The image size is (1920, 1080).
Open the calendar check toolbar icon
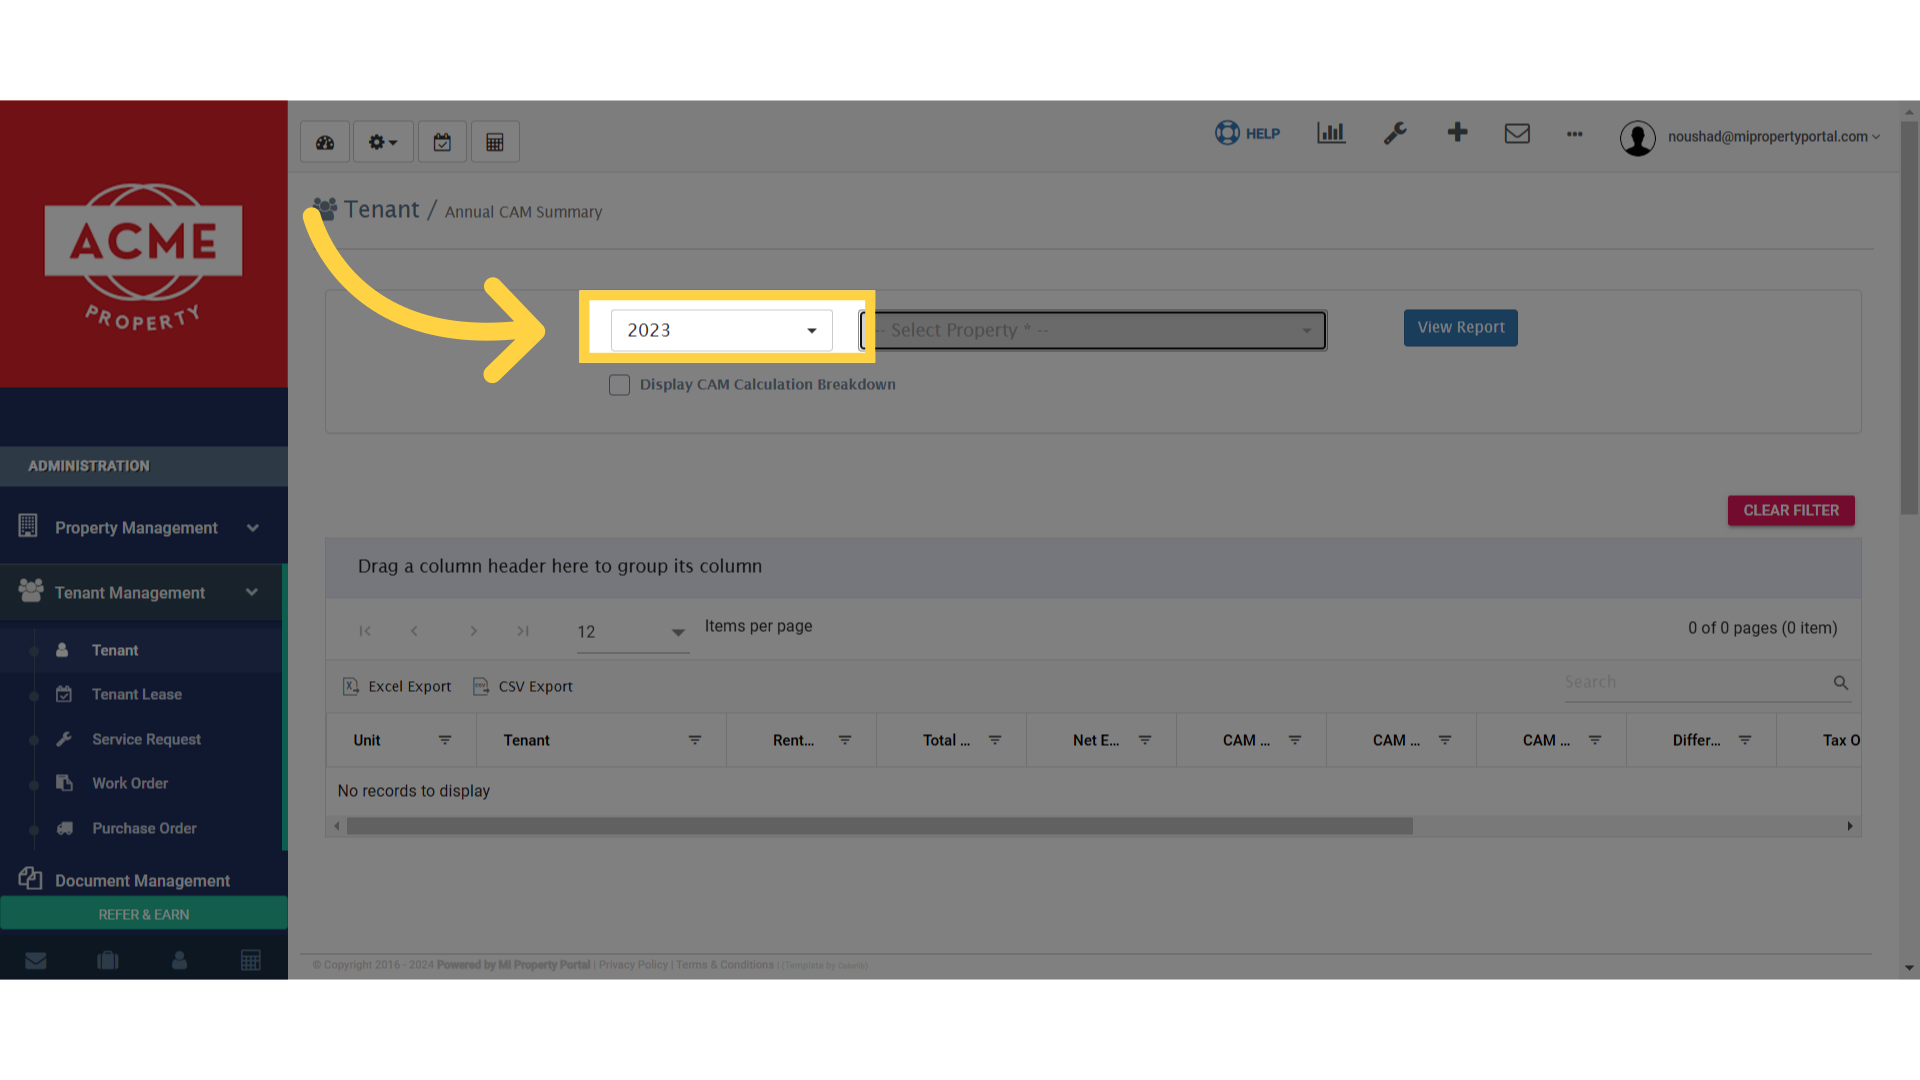pyautogui.click(x=442, y=143)
